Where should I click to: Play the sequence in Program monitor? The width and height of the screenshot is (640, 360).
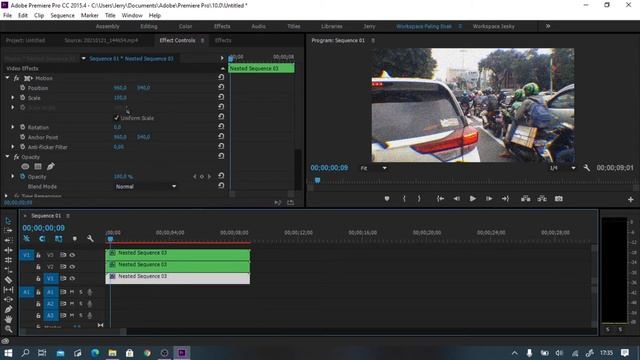(472, 199)
